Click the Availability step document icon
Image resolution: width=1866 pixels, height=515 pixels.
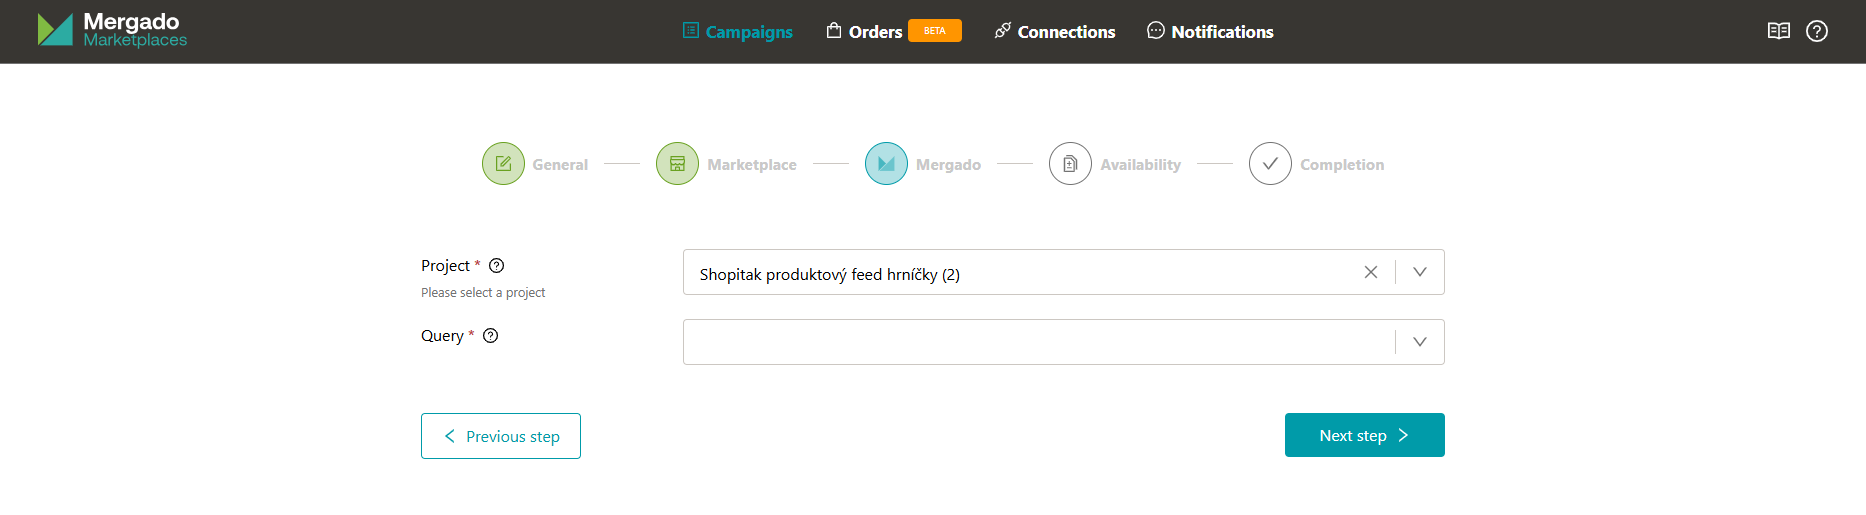(x=1070, y=164)
